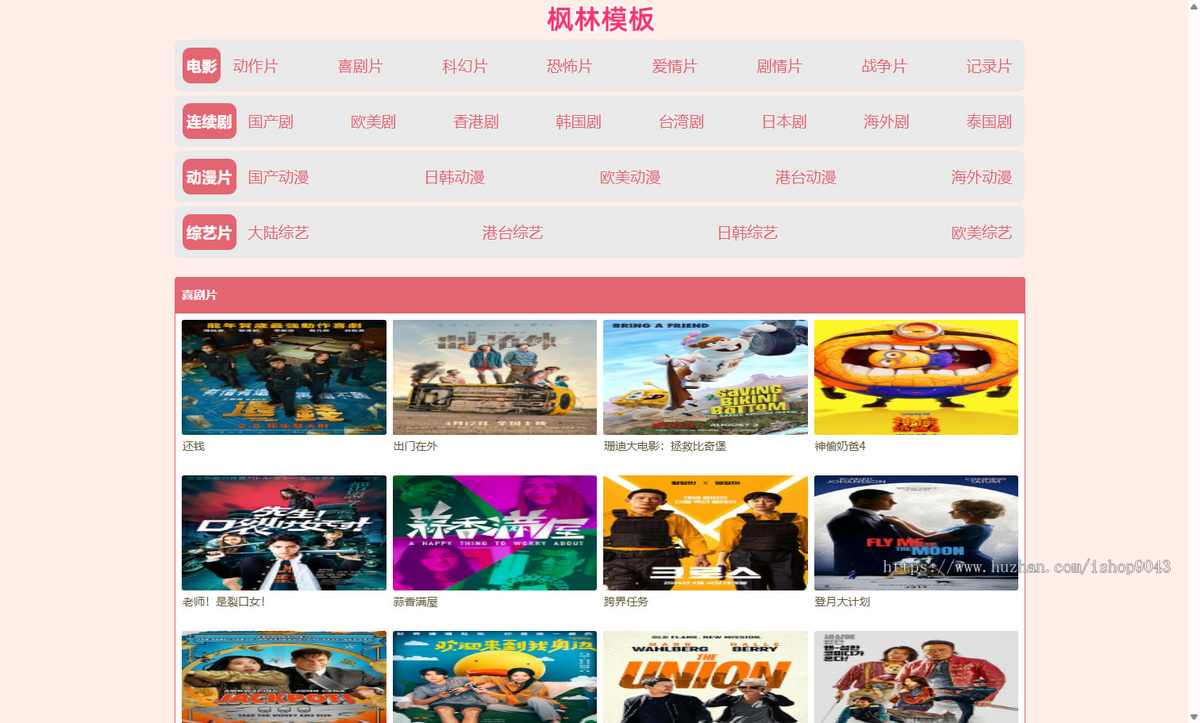Open the 跨界任务 poster
This screenshot has width=1200, height=723.
click(x=705, y=533)
